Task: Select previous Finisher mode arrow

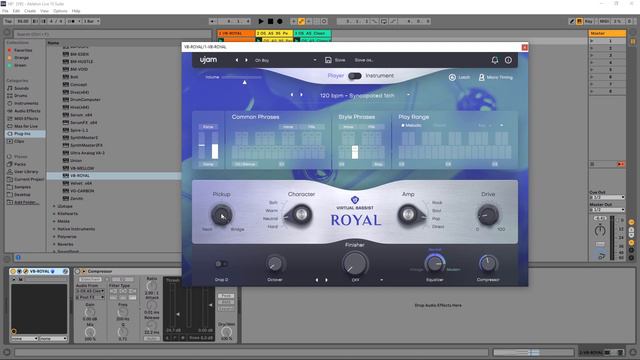Action: click(x=317, y=280)
